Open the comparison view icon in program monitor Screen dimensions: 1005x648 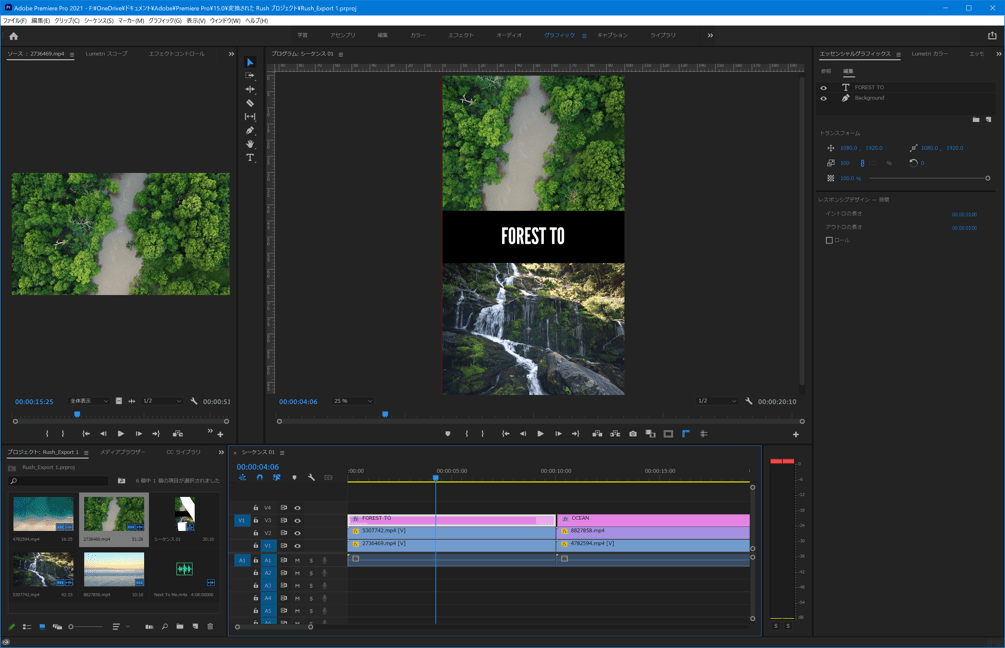pyautogui.click(x=651, y=434)
